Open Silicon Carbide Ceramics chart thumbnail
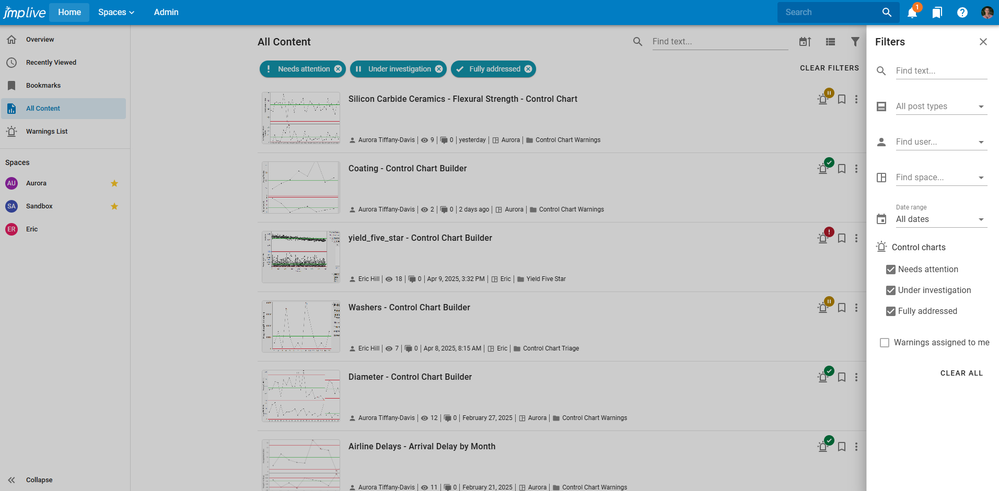Viewport: 999px width, 491px height. point(301,118)
